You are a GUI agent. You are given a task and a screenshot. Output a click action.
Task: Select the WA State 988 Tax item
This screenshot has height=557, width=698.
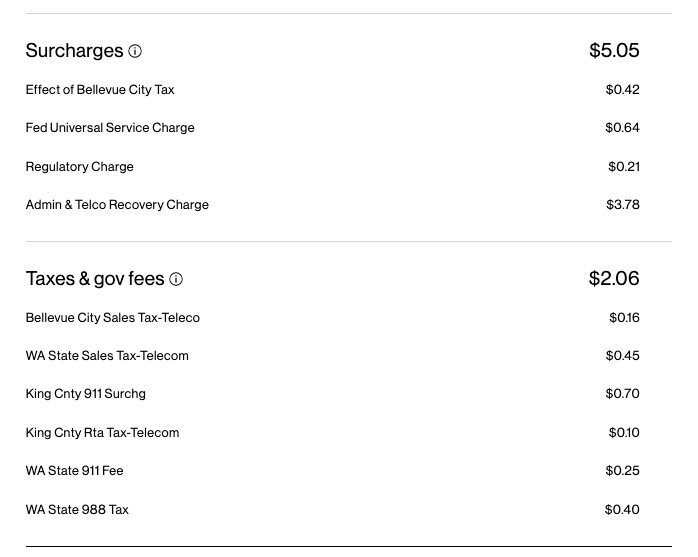click(x=77, y=510)
